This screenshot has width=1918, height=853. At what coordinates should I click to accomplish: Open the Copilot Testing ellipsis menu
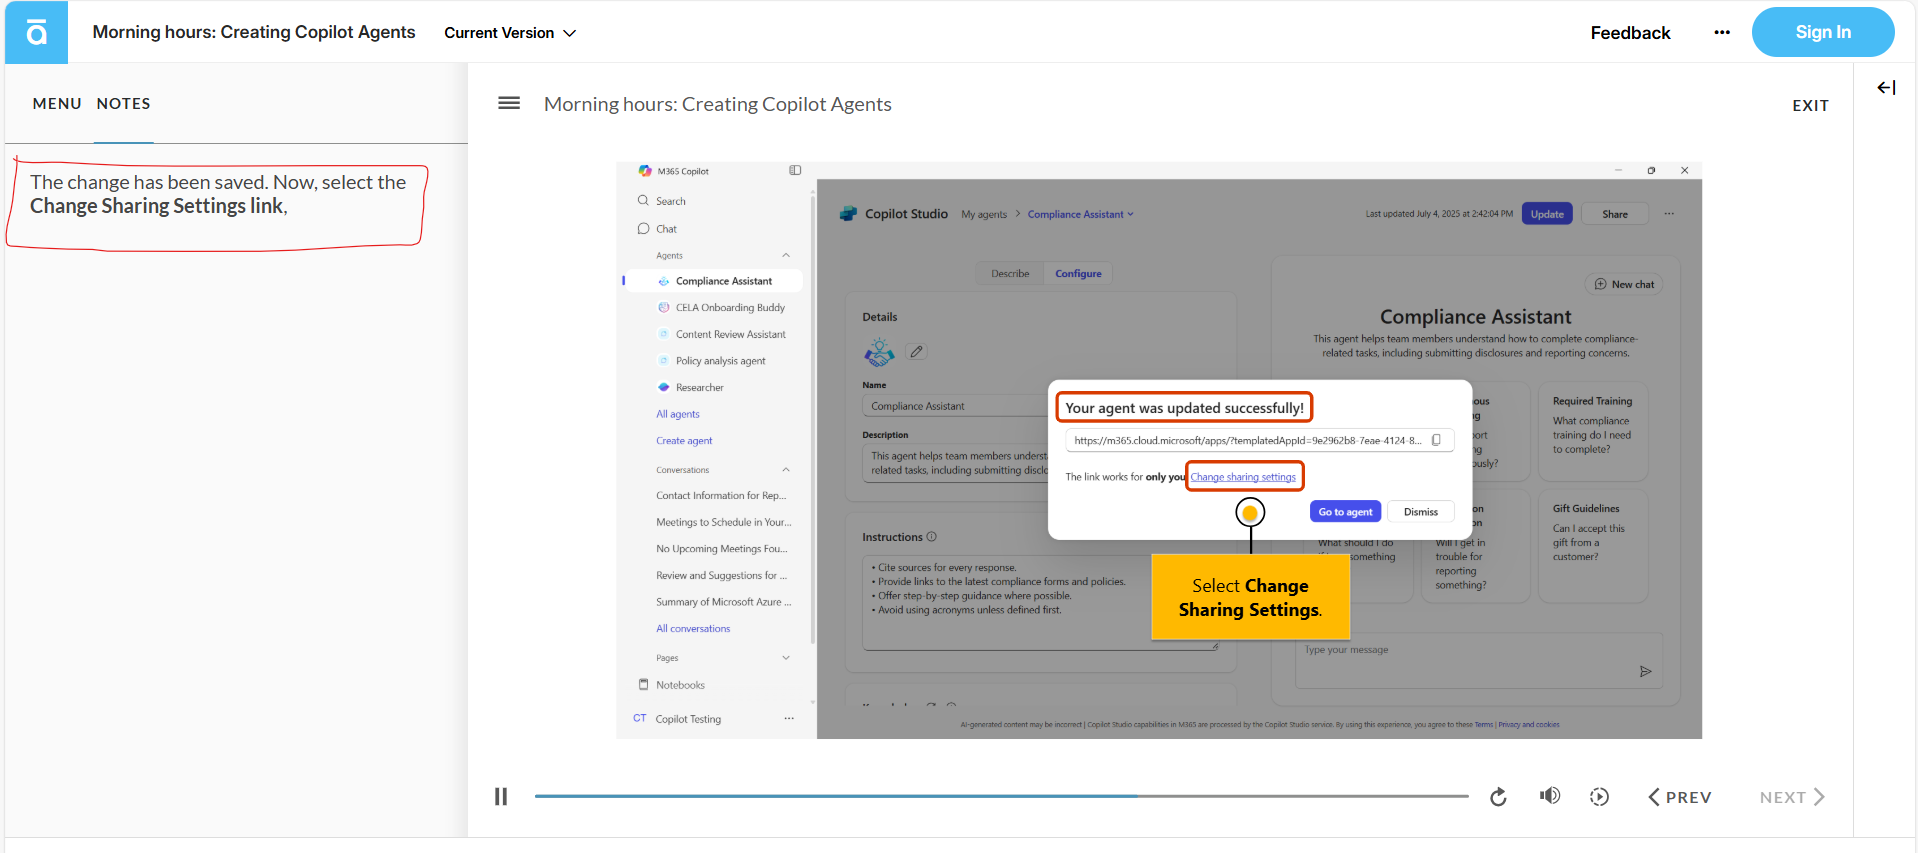(789, 719)
